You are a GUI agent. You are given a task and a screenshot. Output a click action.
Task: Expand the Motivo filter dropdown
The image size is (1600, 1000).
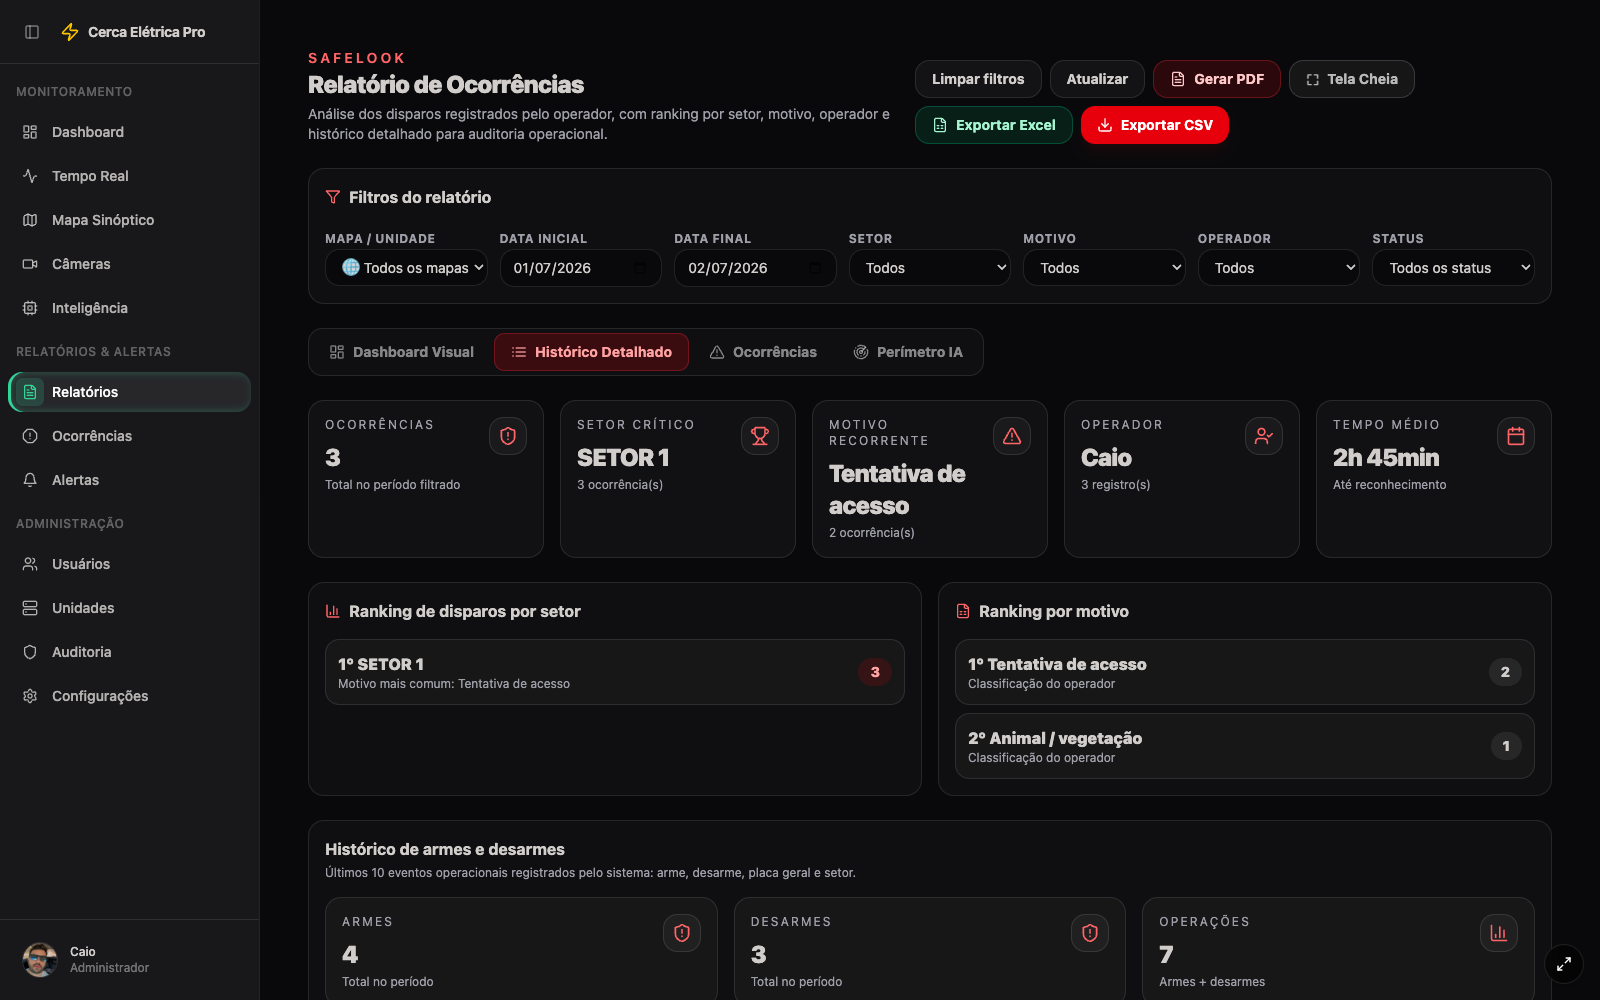(x=1104, y=268)
